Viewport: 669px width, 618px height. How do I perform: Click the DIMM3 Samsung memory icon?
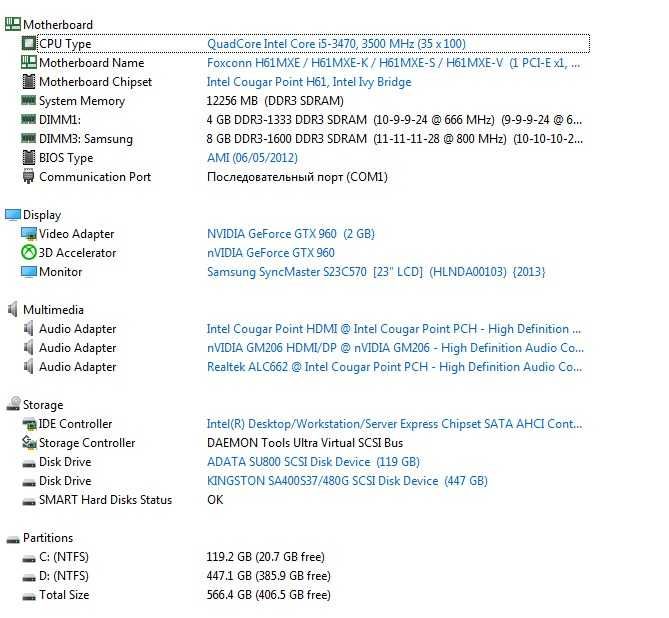(29, 138)
